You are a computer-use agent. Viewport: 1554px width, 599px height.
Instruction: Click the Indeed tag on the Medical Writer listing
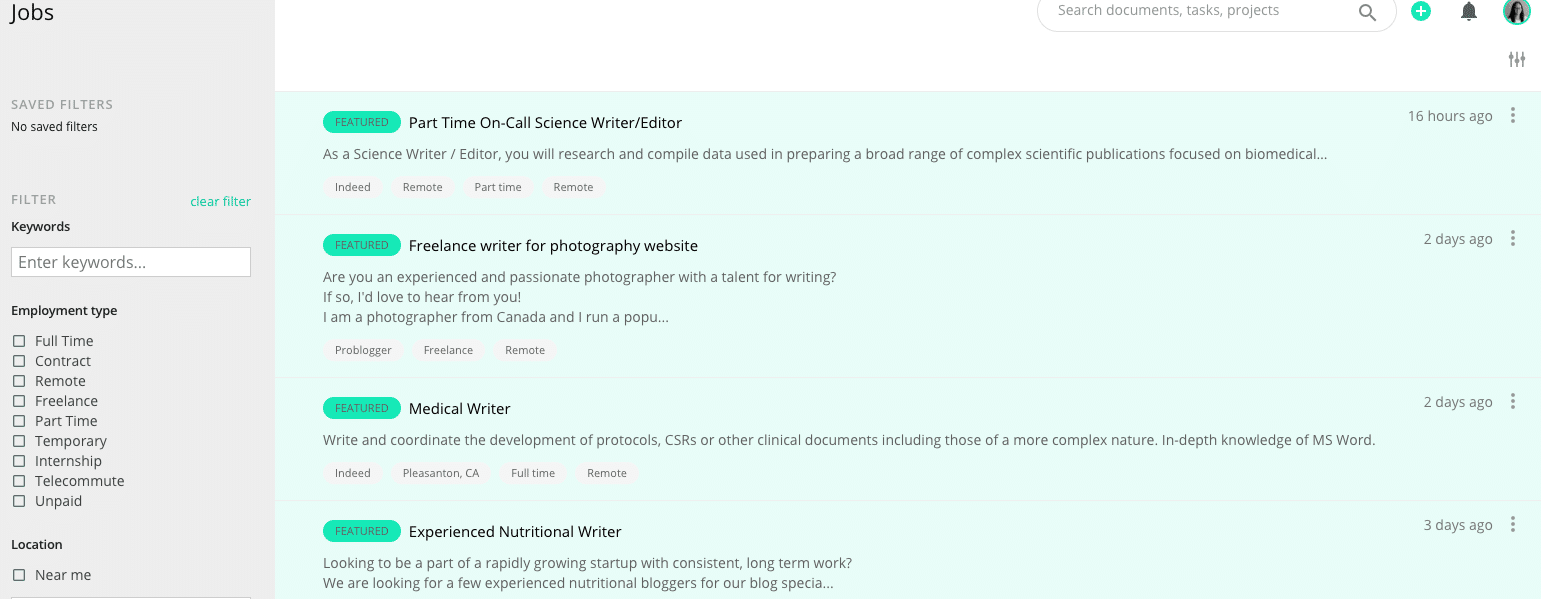353,472
